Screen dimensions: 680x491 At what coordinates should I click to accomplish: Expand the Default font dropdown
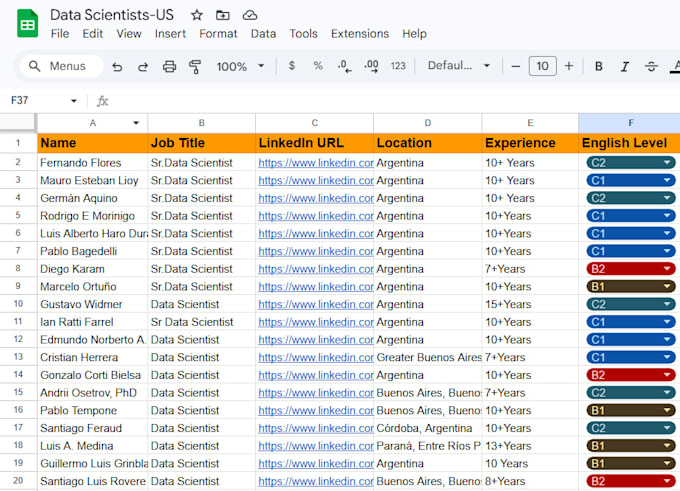pyautogui.click(x=459, y=65)
